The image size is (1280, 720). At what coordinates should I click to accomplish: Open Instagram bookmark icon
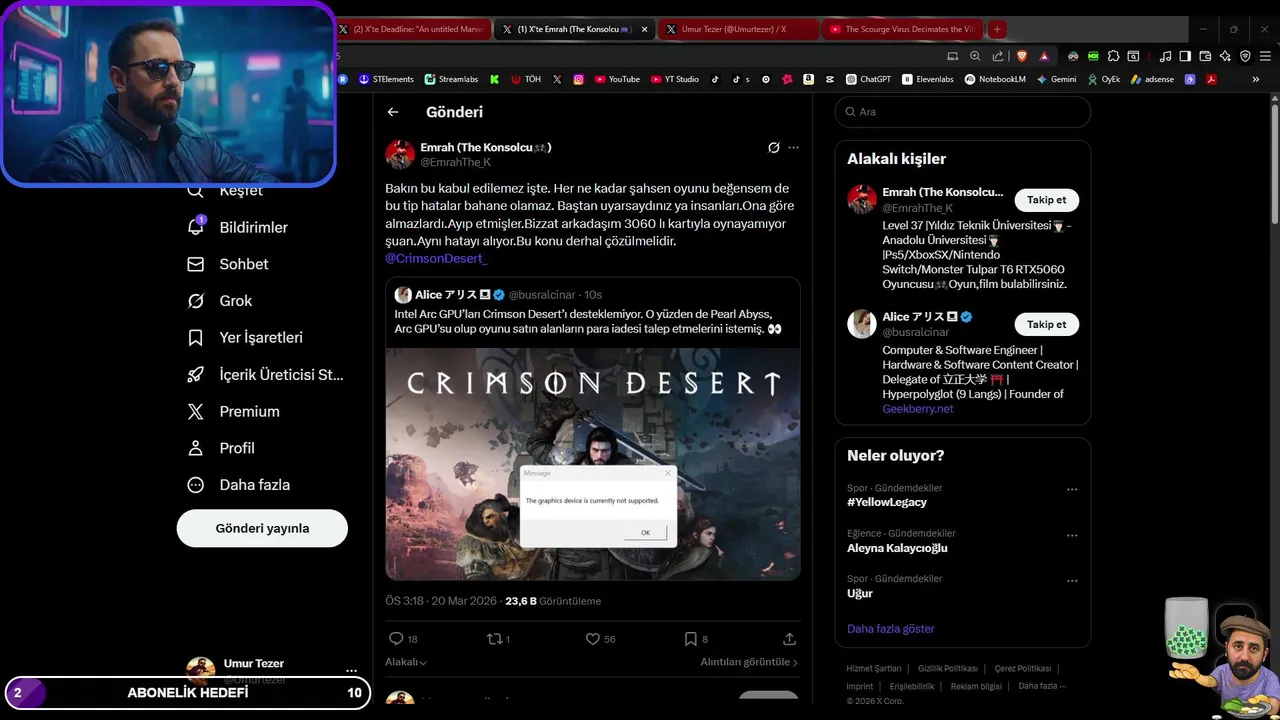point(578,79)
